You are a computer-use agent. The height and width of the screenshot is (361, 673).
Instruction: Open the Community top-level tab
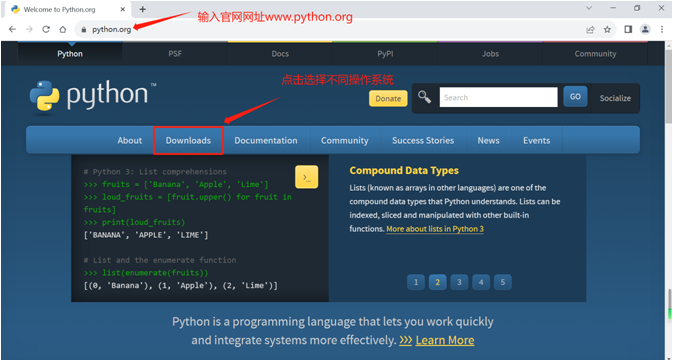click(x=595, y=54)
